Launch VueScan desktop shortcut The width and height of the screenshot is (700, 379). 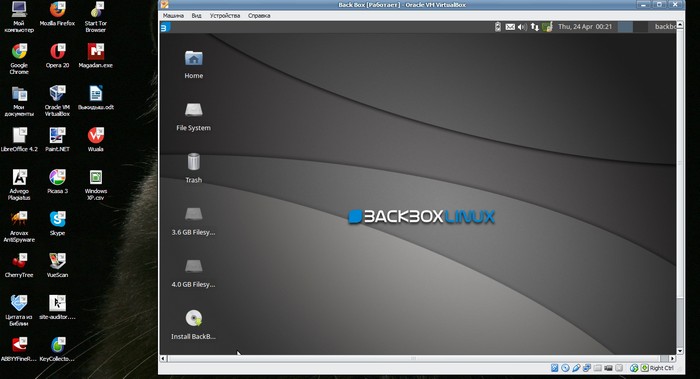tap(57, 265)
